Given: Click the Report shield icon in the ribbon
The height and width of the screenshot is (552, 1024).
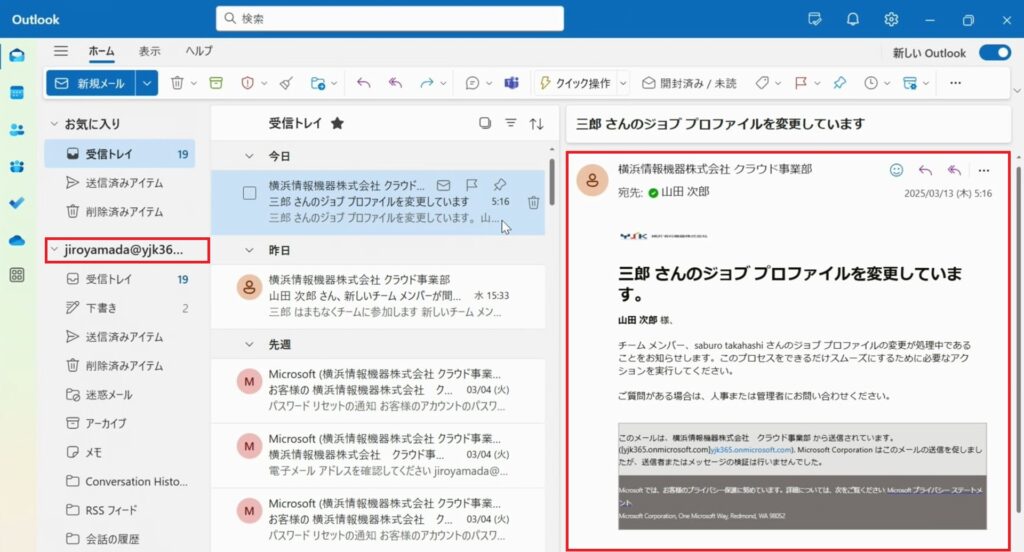Looking at the screenshot, I should (x=248, y=83).
